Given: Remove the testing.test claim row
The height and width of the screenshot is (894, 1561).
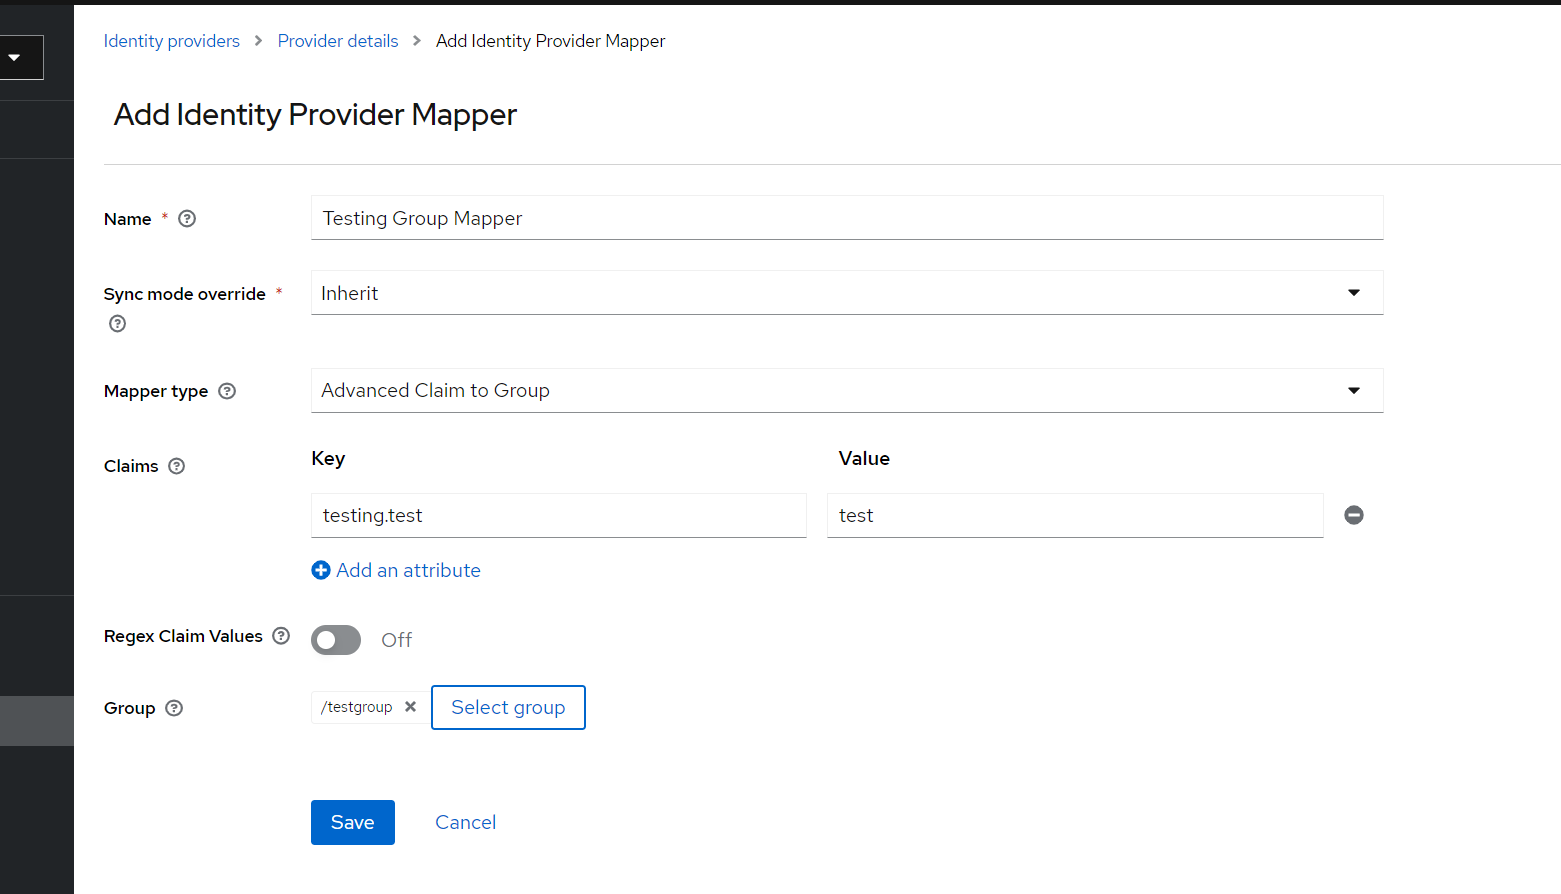Looking at the screenshot, I should [1353, 514].
